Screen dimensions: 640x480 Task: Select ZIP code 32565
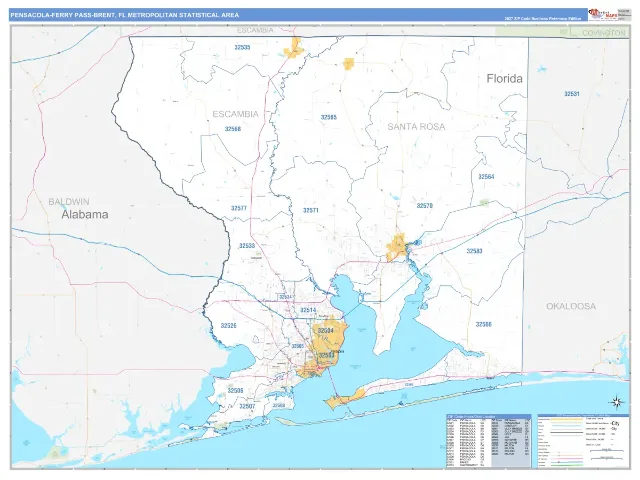329,117
